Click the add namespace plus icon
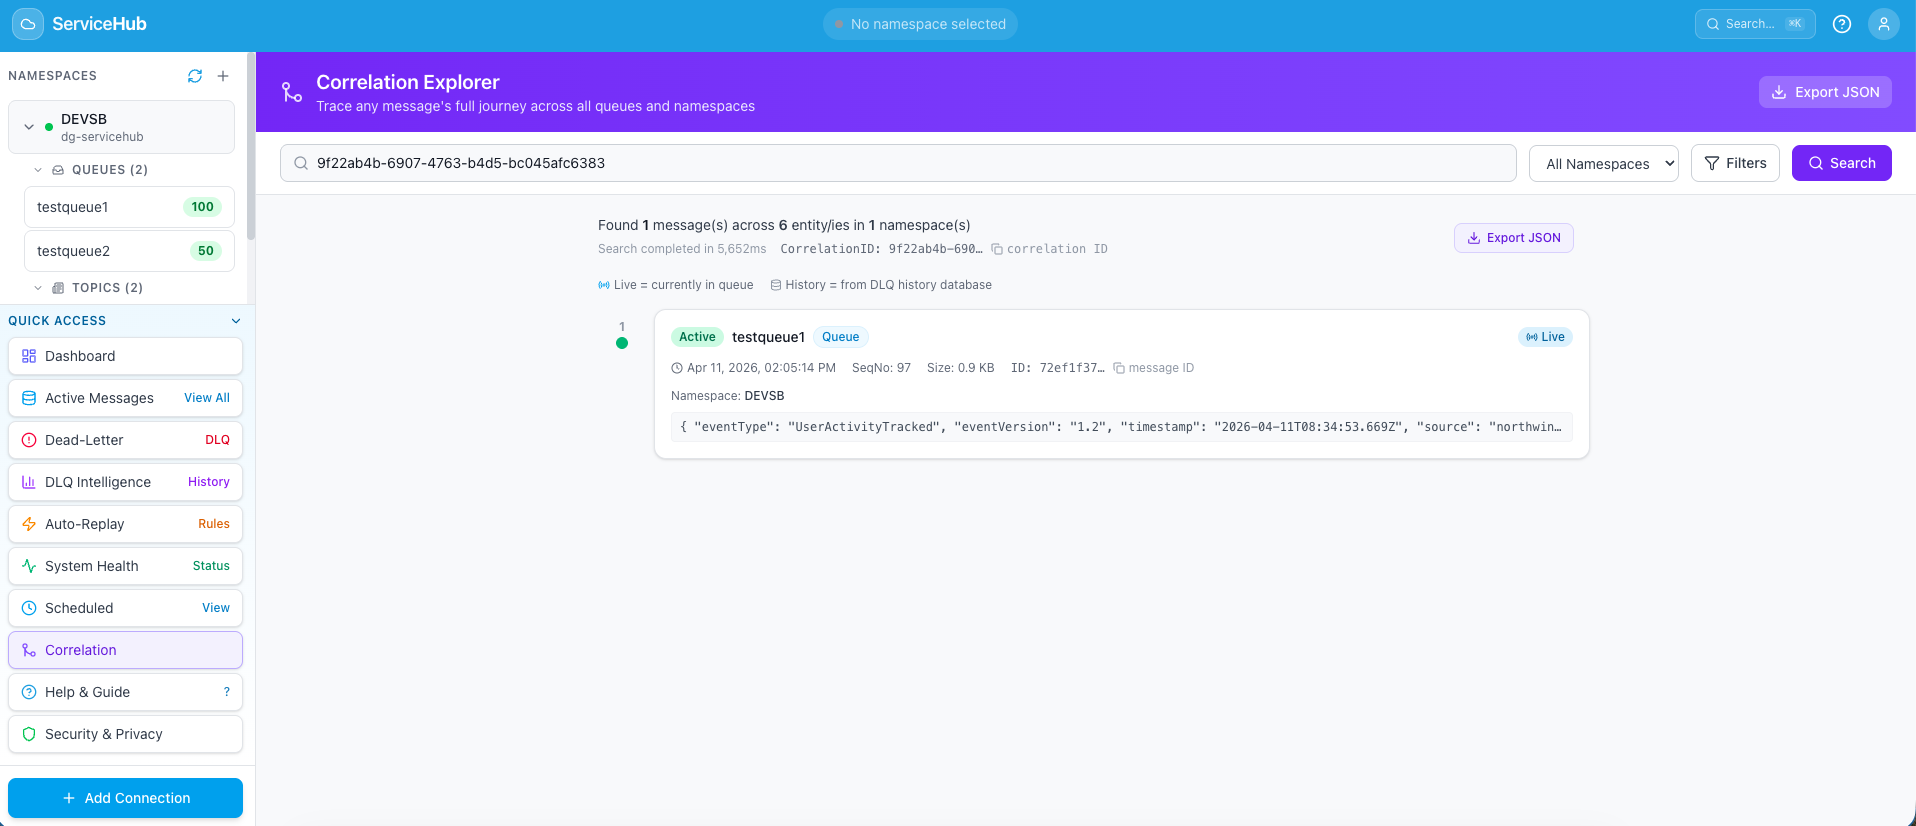This screenshot has height=826, width=1916. 223,76
